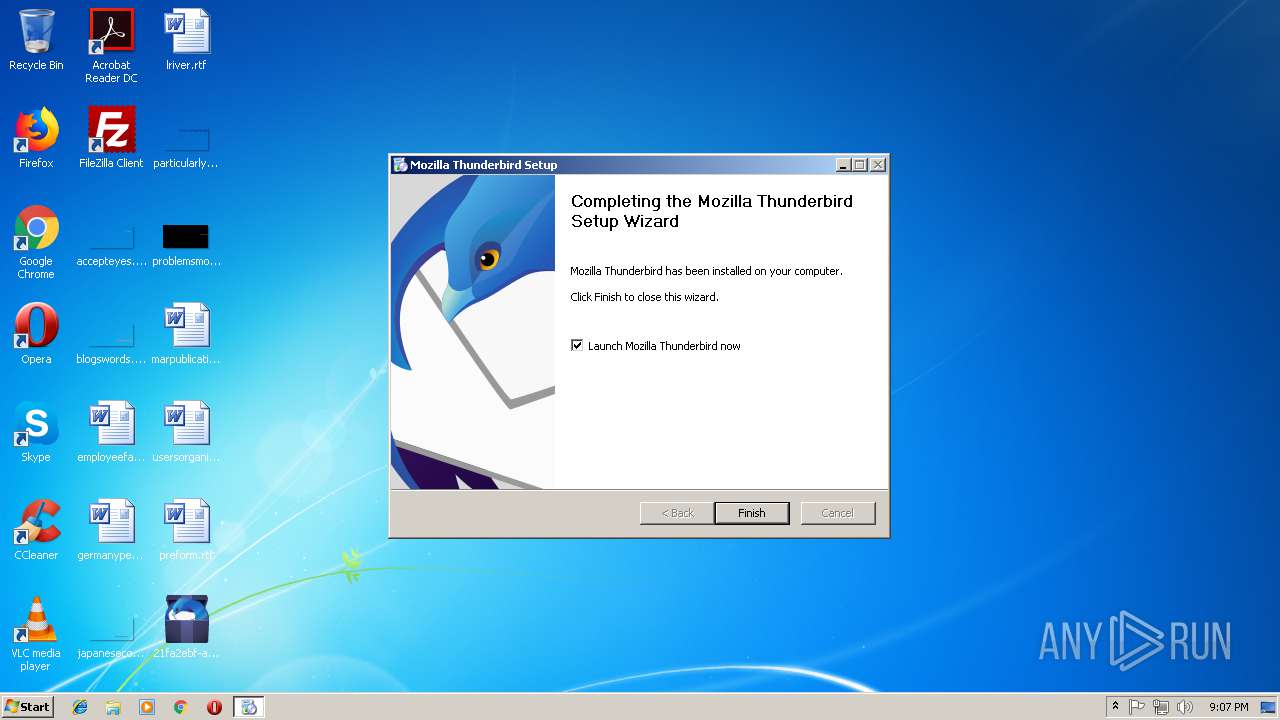Select the usersorgani... Word document
This screenshot has width=1280, height=720.
pos(186,432)
